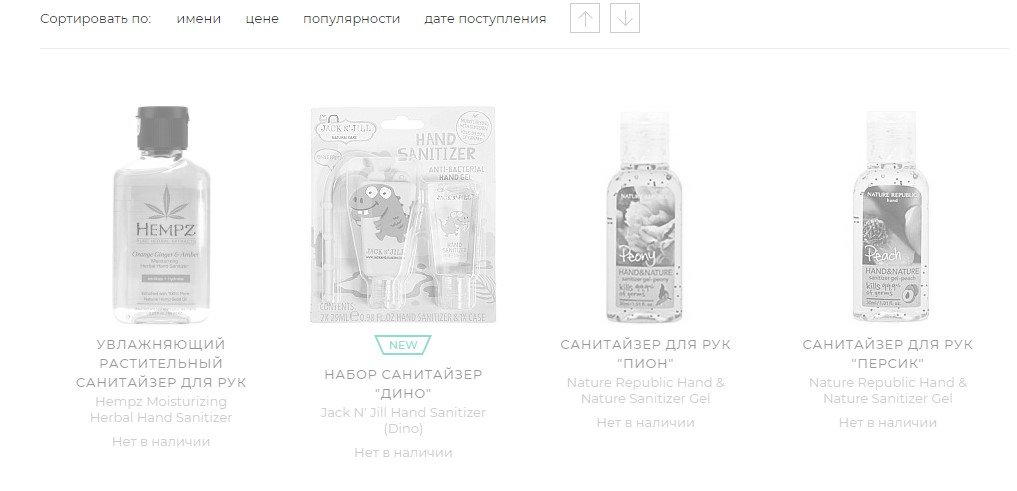Click Hempz Moisturizing Herbal Hand Sanitizer subtitle

[161, 409]
